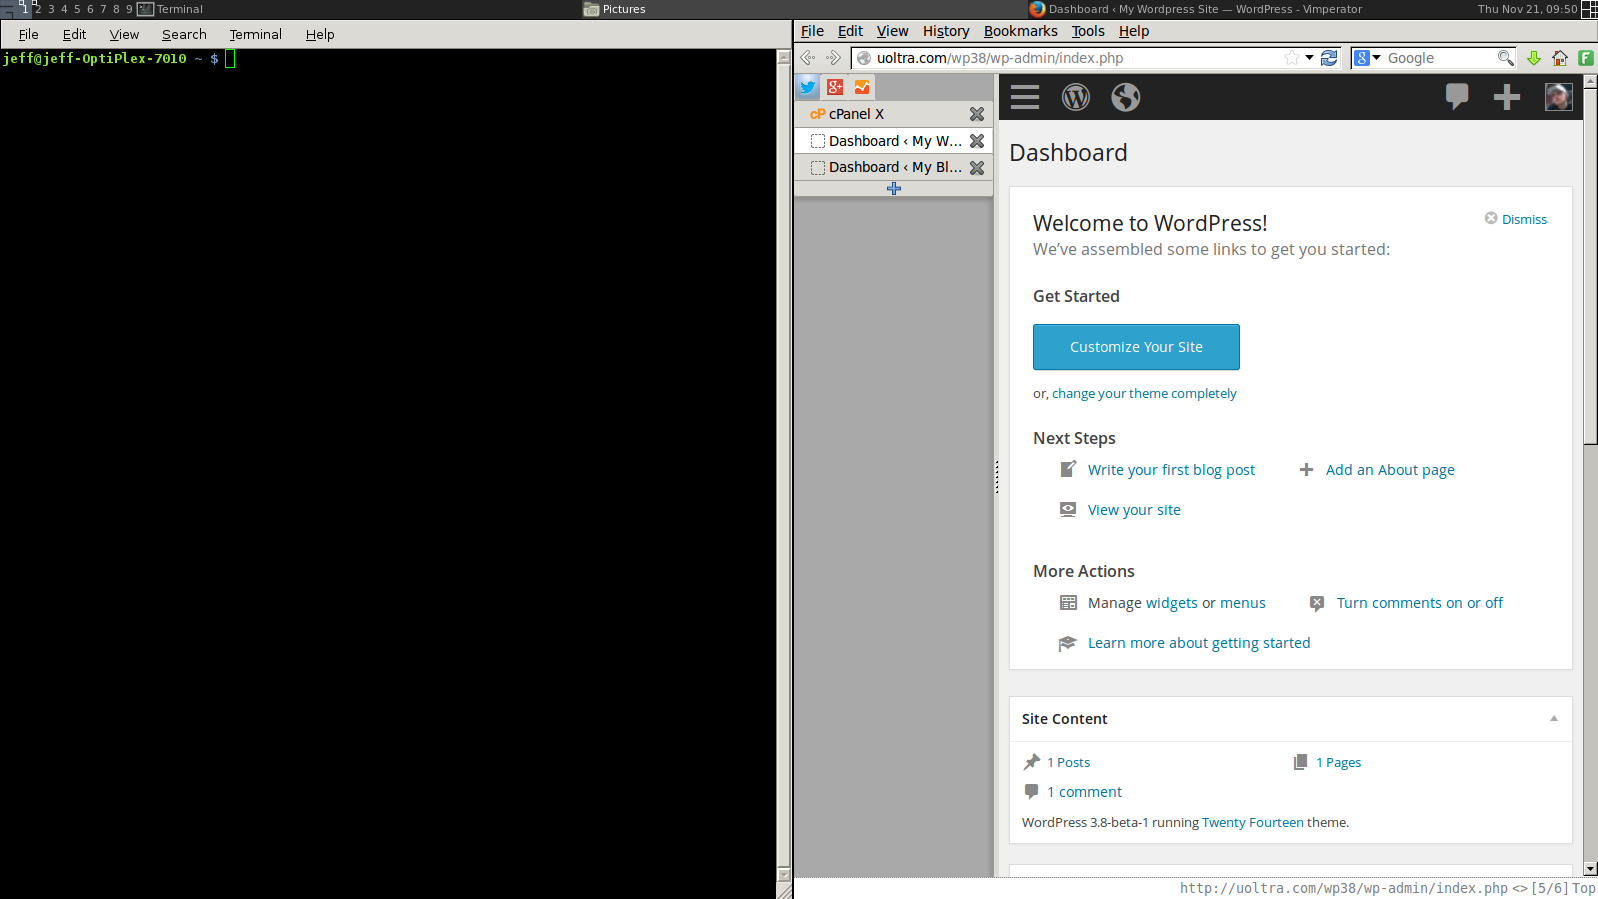
Task: Reload the page with the refresh icon
Action: tap(1329, 58)
